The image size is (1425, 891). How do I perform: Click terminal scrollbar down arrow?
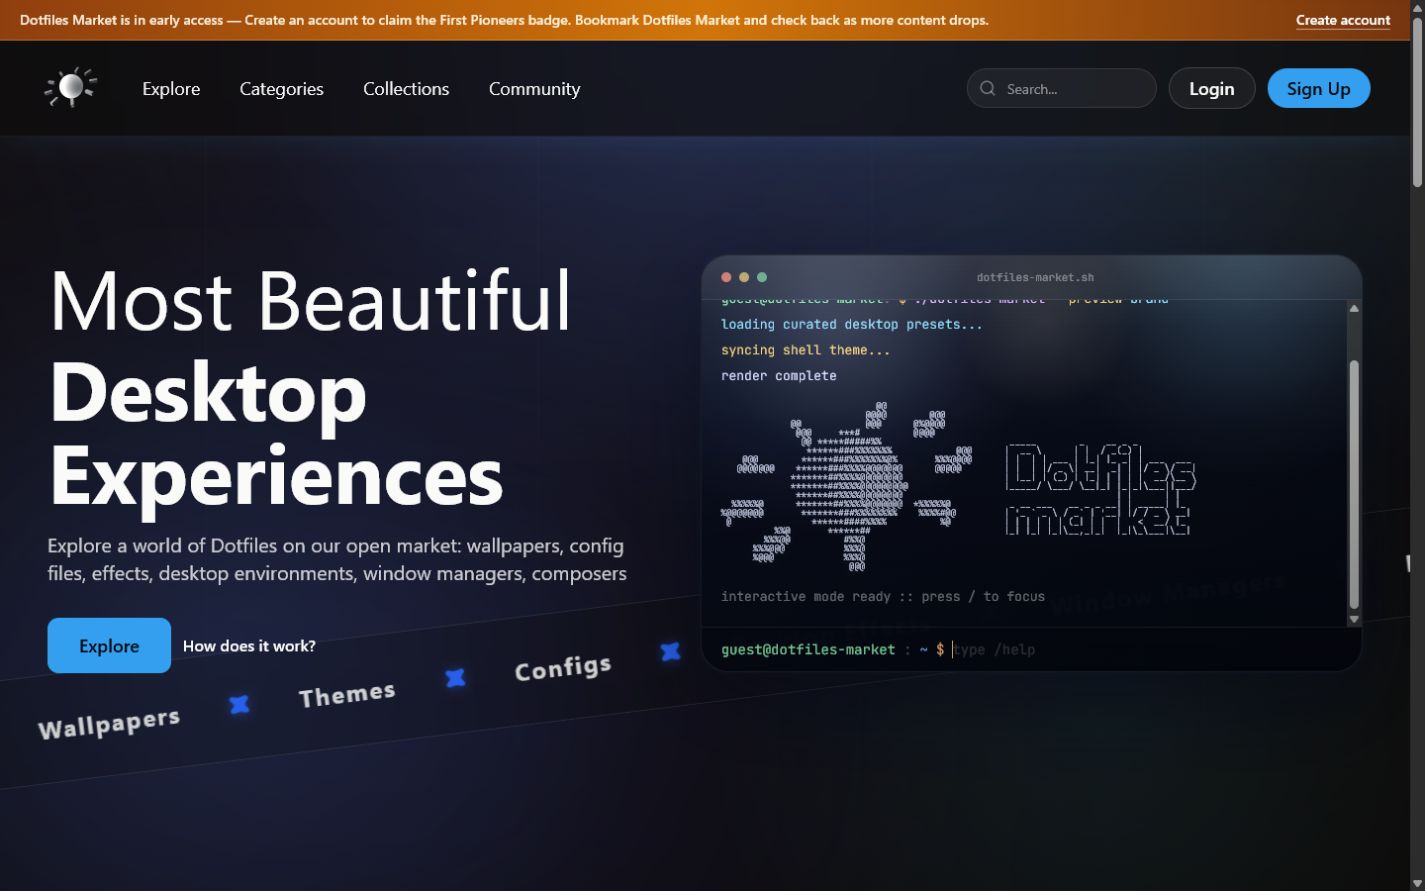pos(1354,619)
